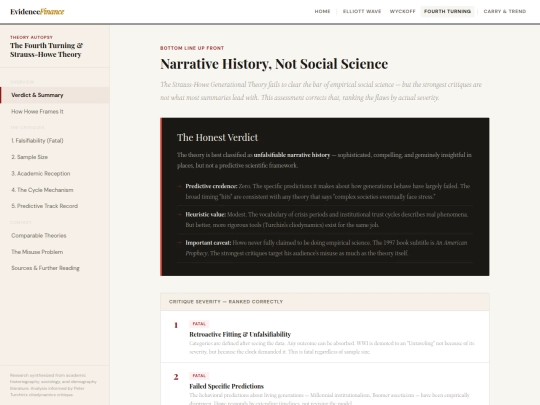Click The Fourth Turning & Strauss-Howe Theory title
Viewport: 540px width, 405px height.
tap(46, 50)
